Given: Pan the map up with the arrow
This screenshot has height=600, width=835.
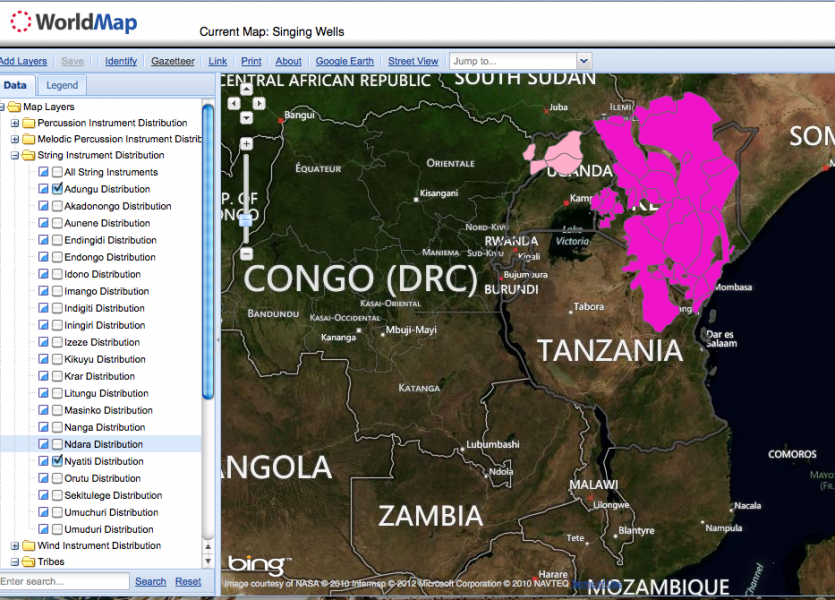Looking at the screenshot, I should coord(246,89).
